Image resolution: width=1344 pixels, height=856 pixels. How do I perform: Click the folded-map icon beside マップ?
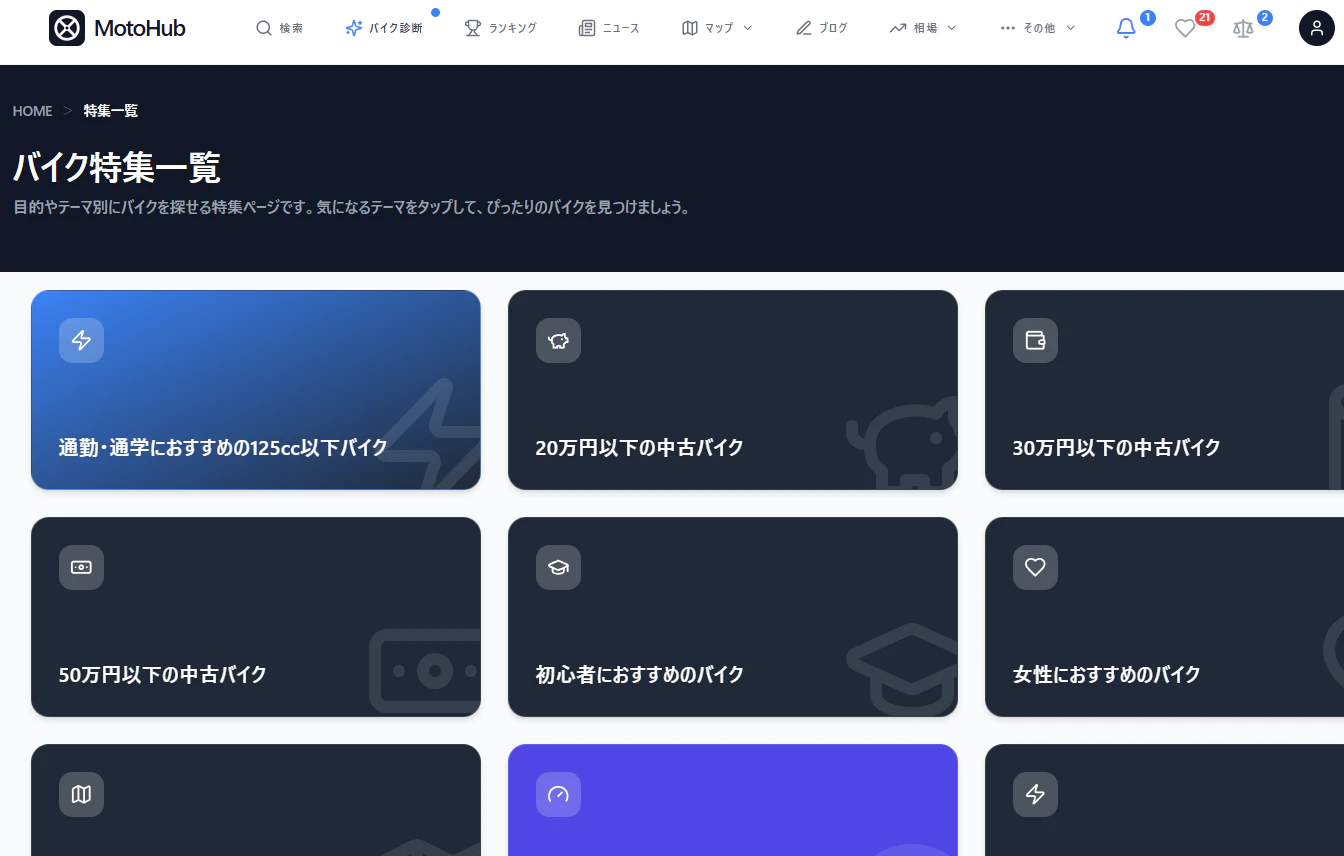(x=690, y=28)
